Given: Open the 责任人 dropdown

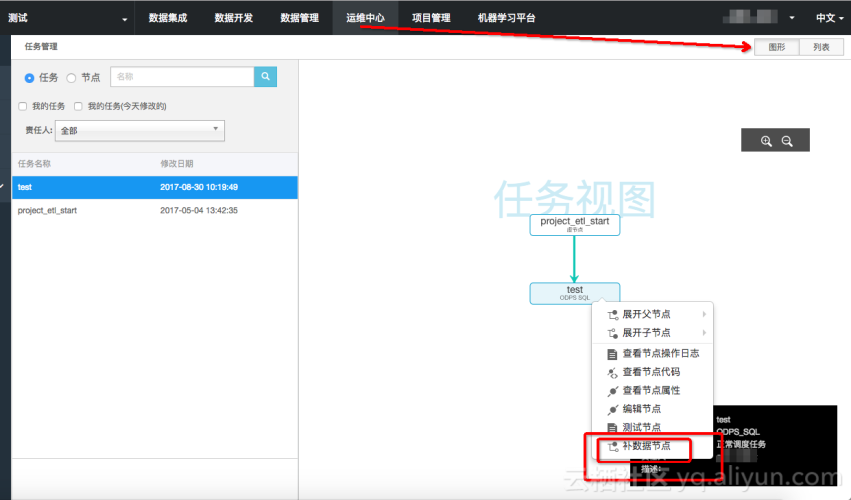Looking at the screenshot, I should point(140,130).
